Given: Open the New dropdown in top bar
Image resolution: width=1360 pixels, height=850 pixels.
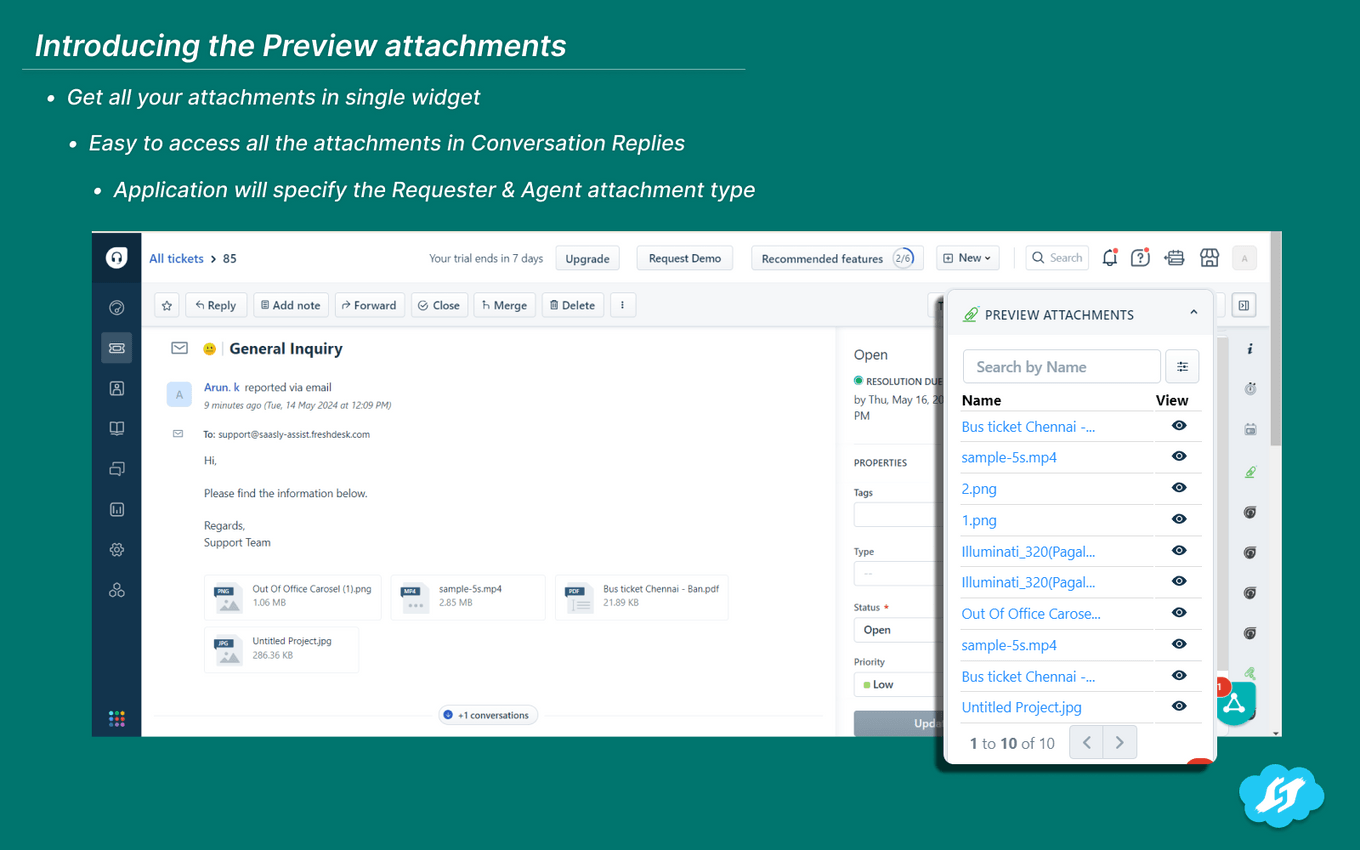Looking at the screenshot, I should tap(966, 257).
